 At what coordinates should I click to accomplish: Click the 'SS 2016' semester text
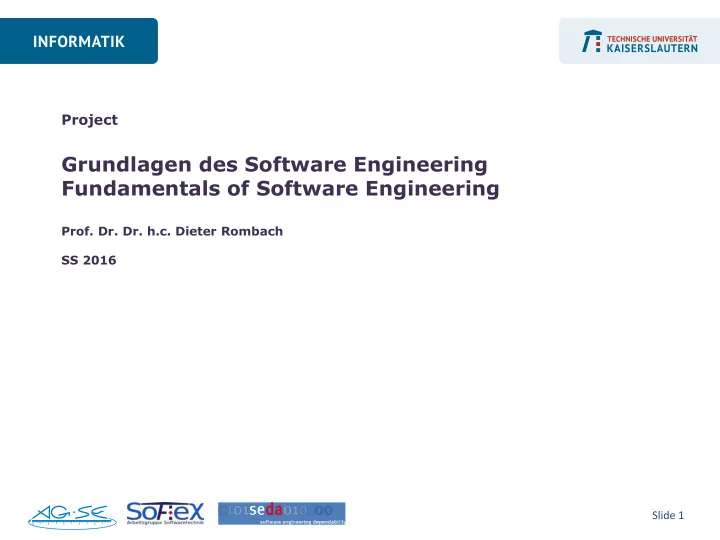pos(89,260)
